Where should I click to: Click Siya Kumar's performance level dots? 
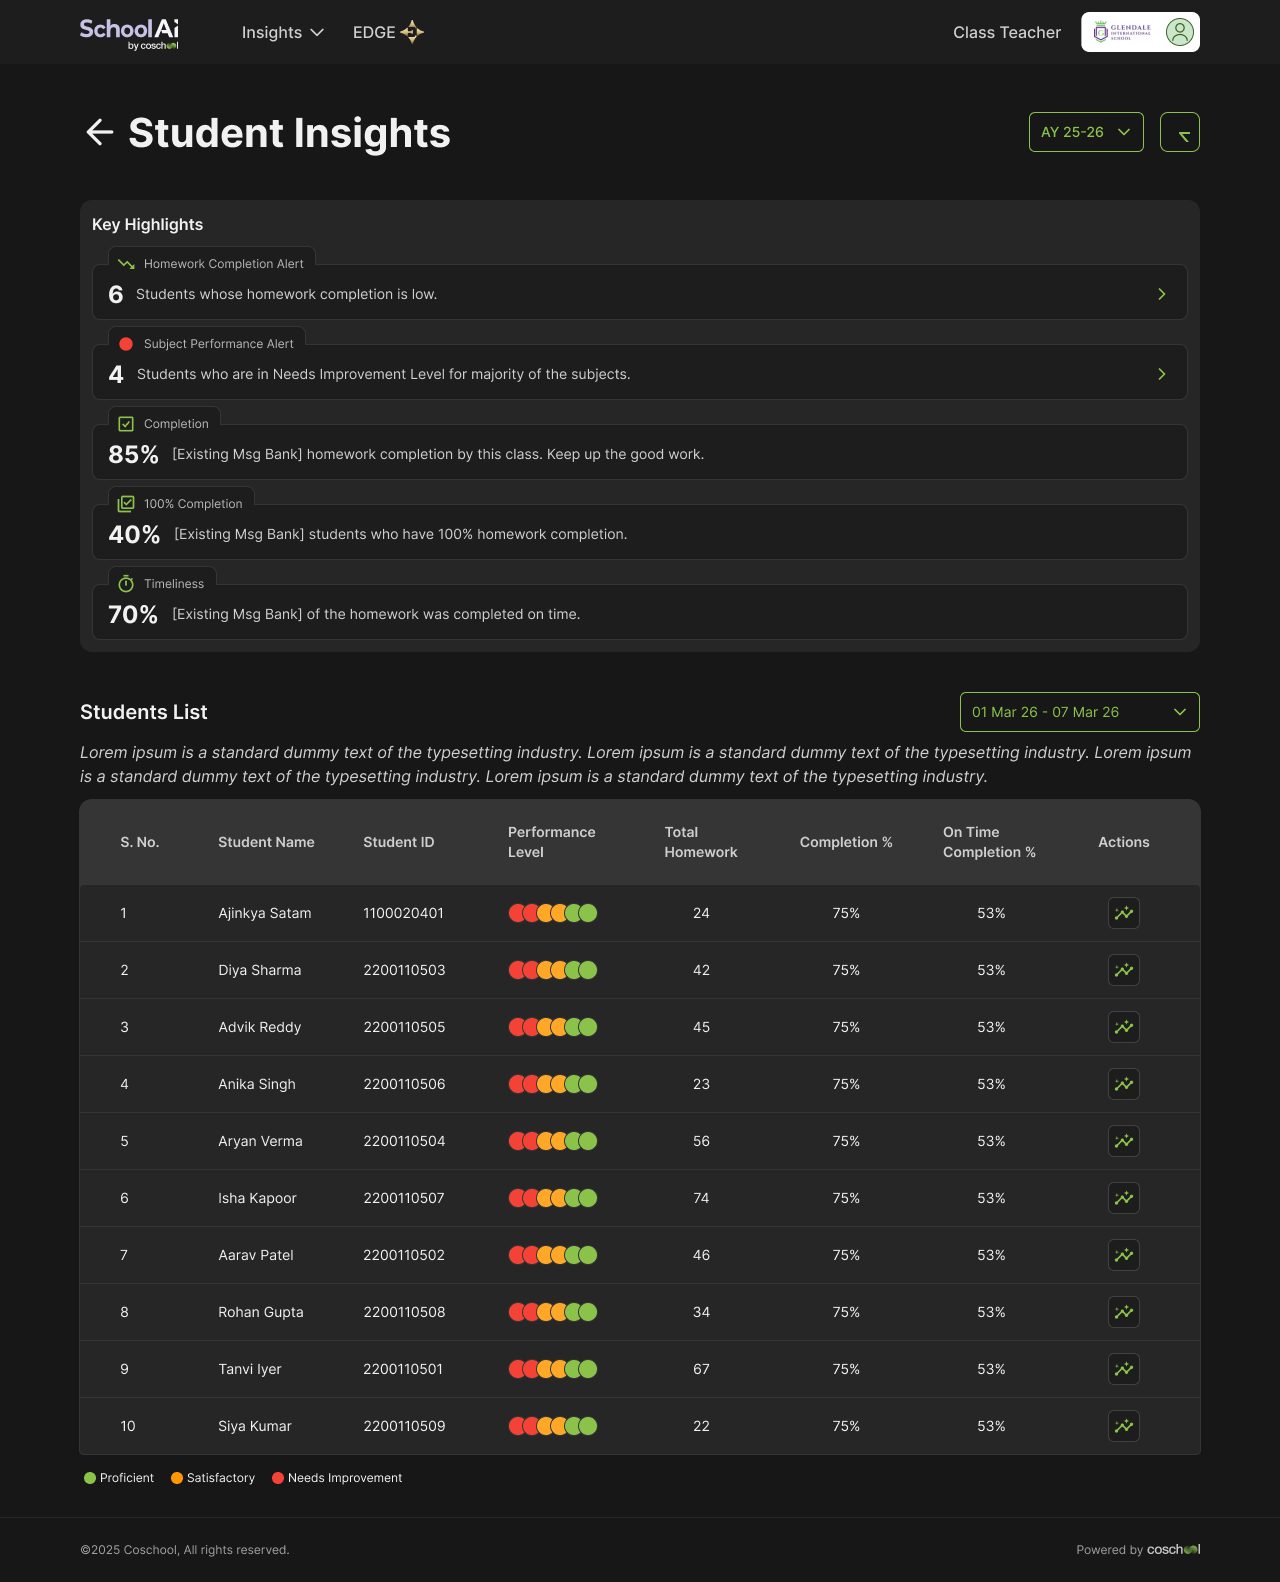tap(553, 1426)
